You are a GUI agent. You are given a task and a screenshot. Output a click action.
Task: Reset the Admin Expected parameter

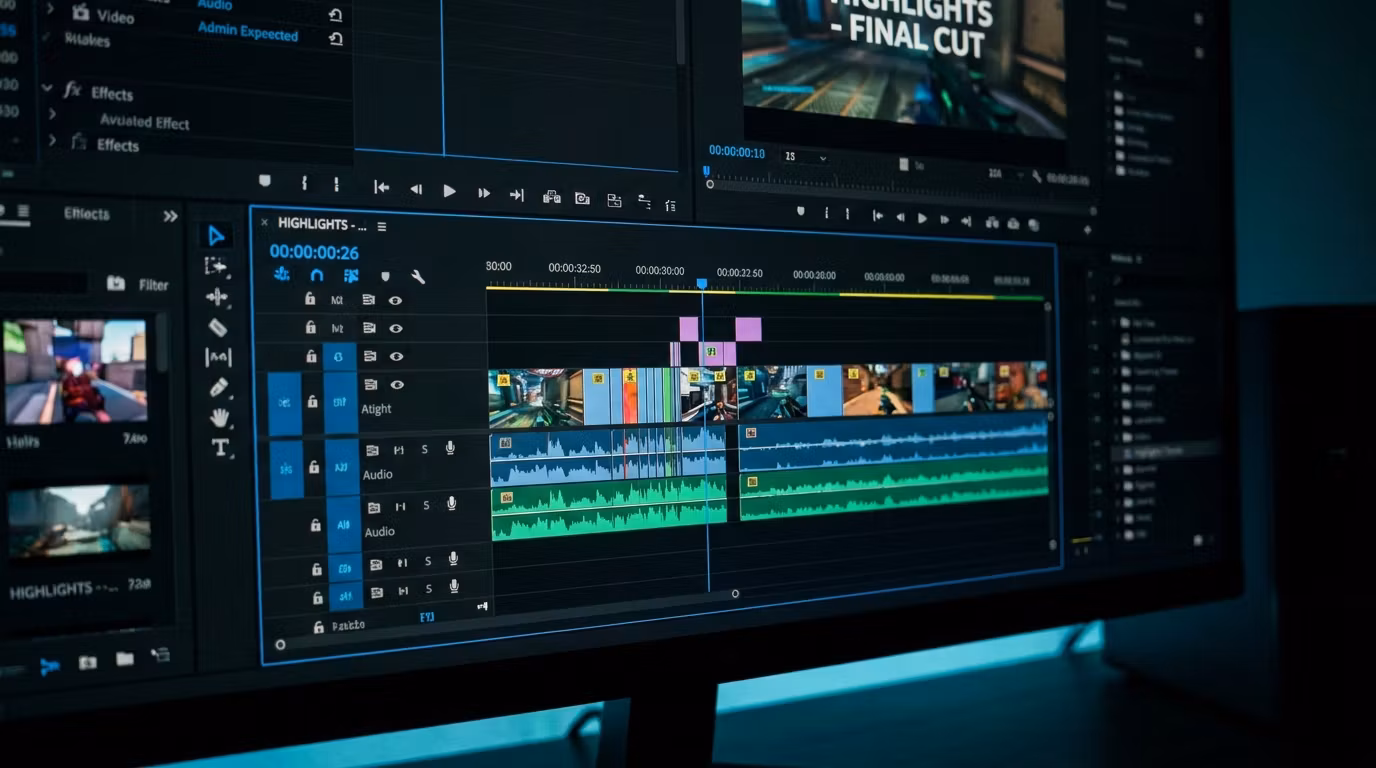pyautogui.click(x=336, y=39)
